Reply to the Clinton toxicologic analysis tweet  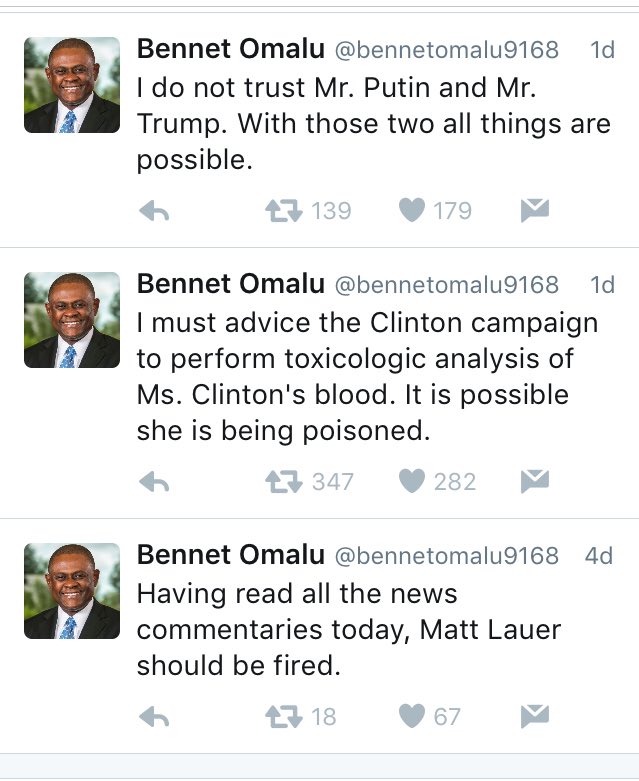153,482
